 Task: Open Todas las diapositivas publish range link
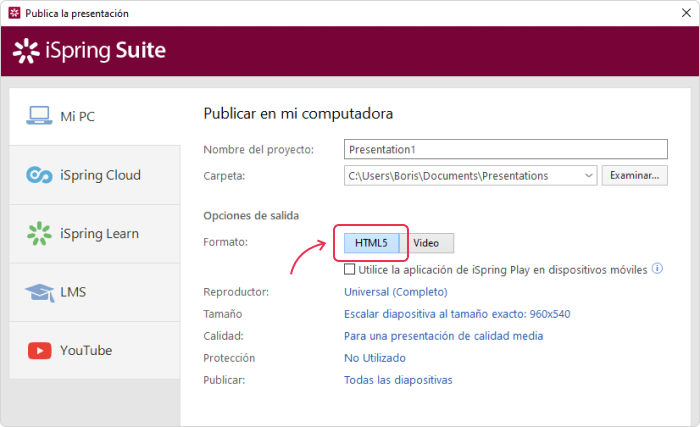[398, 380]
